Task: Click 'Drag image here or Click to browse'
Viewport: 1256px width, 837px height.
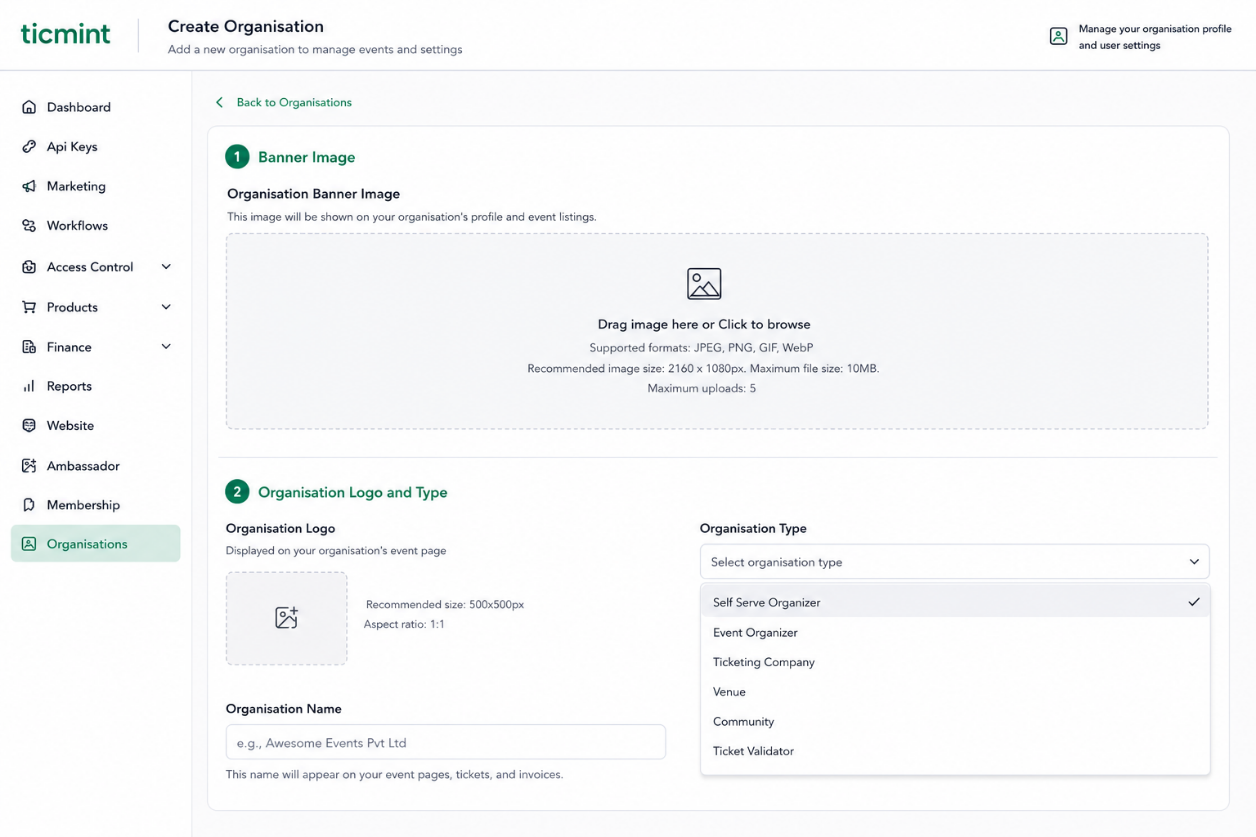Action: pos(704,324)
